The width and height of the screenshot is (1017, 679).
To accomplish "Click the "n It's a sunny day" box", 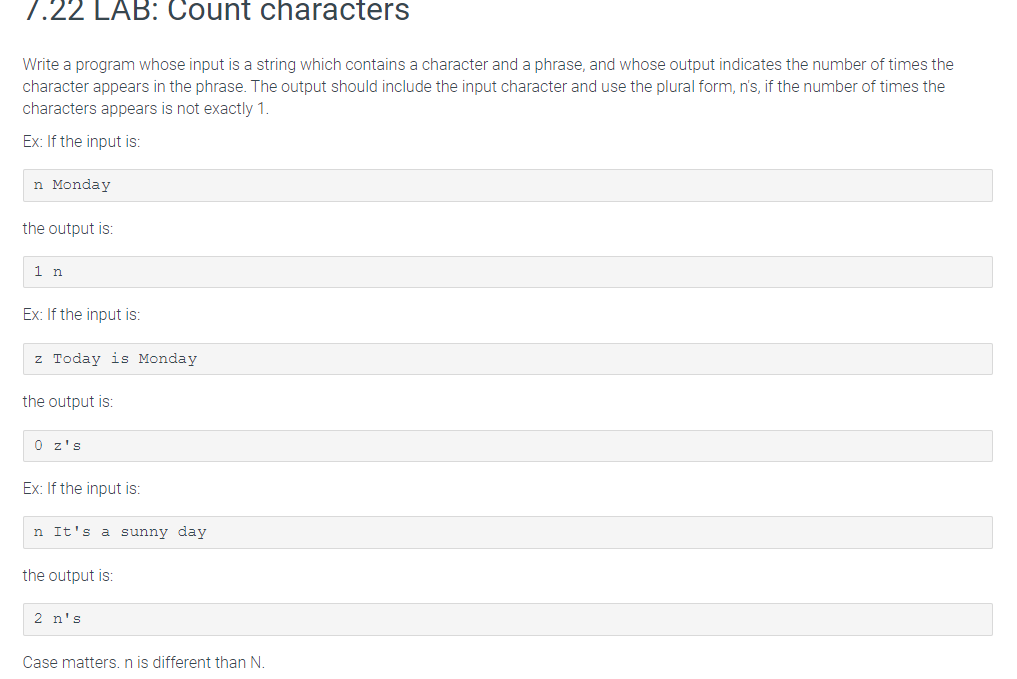I will coord(507,532).
